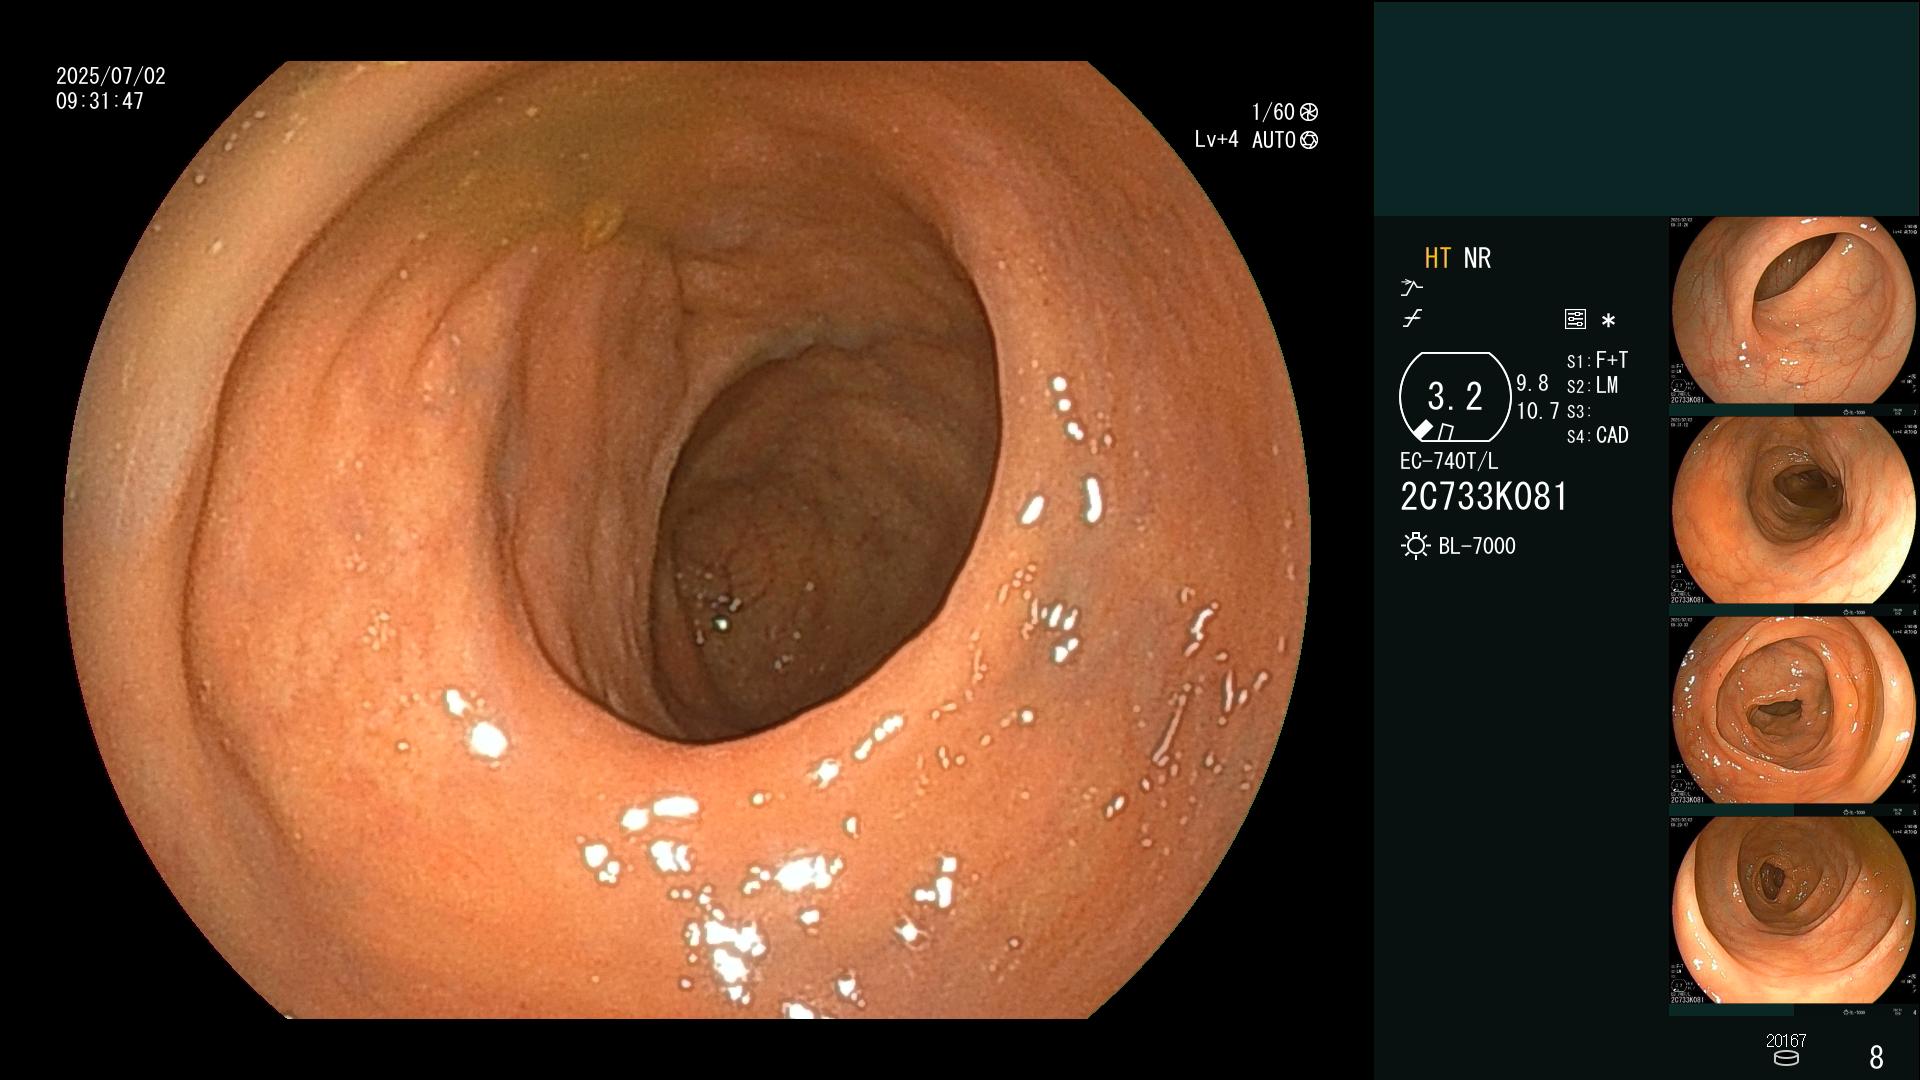The image size is (1920, 1080).
Task: Click the 10.7 diameter value
Action: point(1538,411)
